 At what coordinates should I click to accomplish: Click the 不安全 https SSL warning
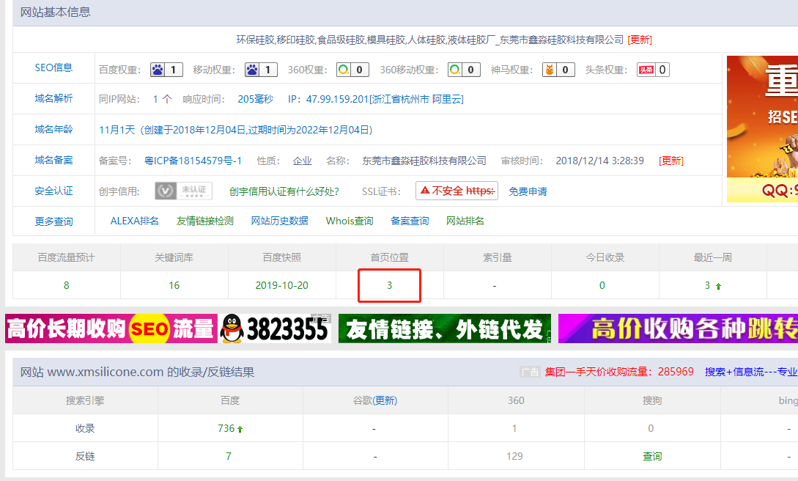(457, 191)
